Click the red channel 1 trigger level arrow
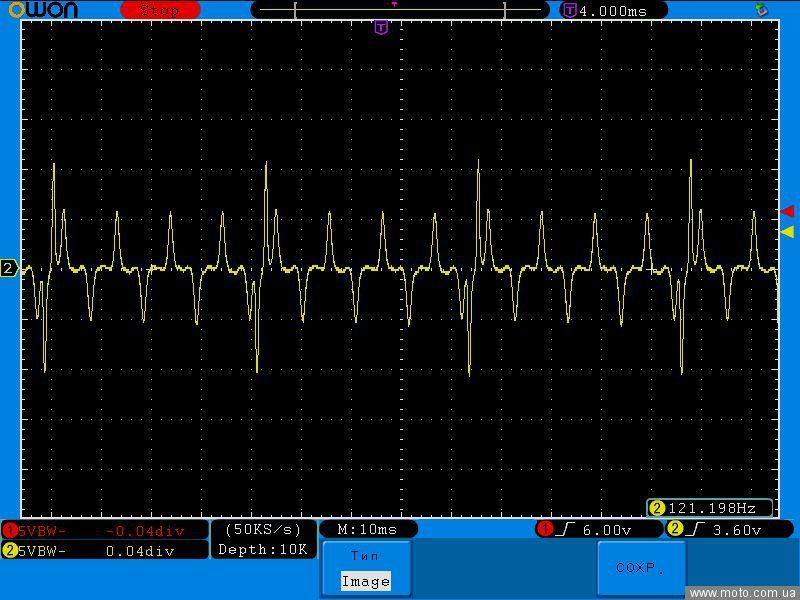Viewport: 800px width, 600px height. click(x=787, y=211)
